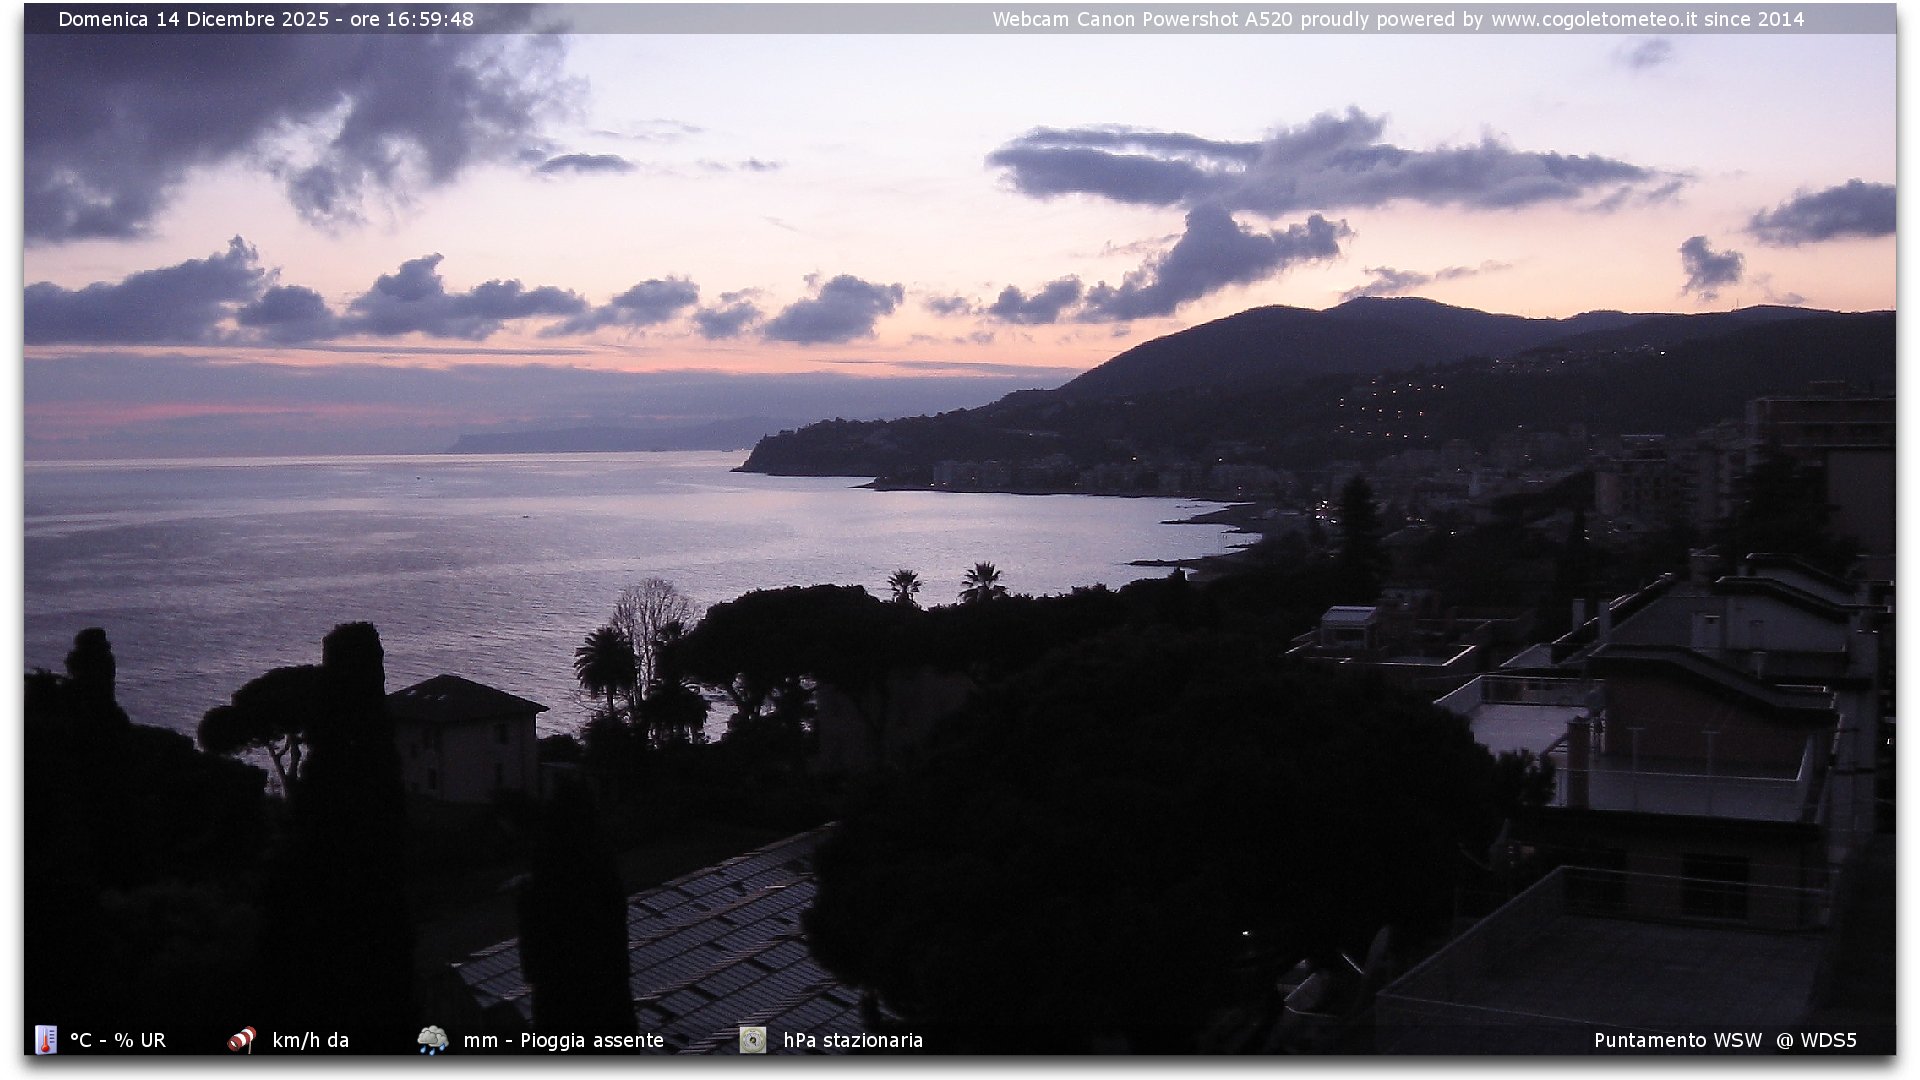Click 'mm - Pioggia assente' rain text
Viewport: 1920px width, 1080px height.
tap(563, 1040)
